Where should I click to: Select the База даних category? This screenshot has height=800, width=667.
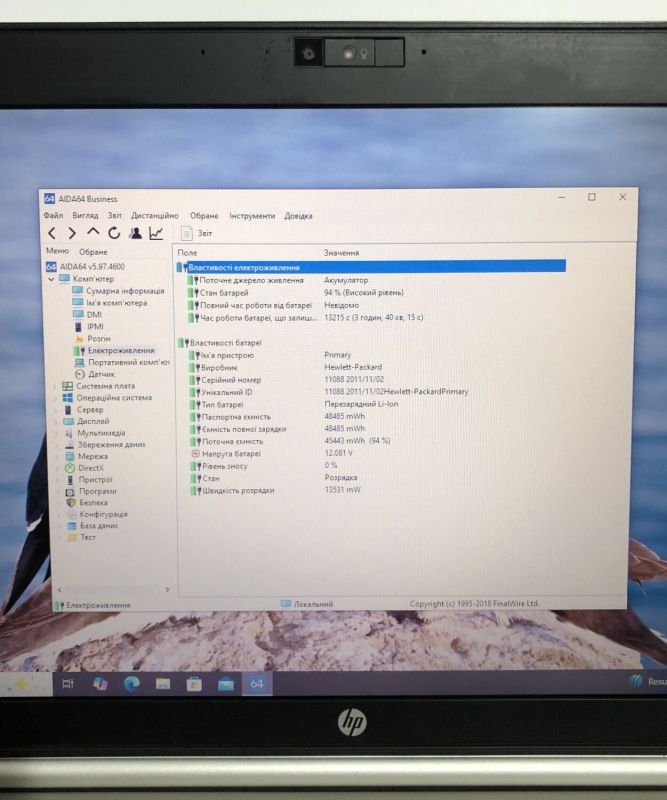[92, 526]
